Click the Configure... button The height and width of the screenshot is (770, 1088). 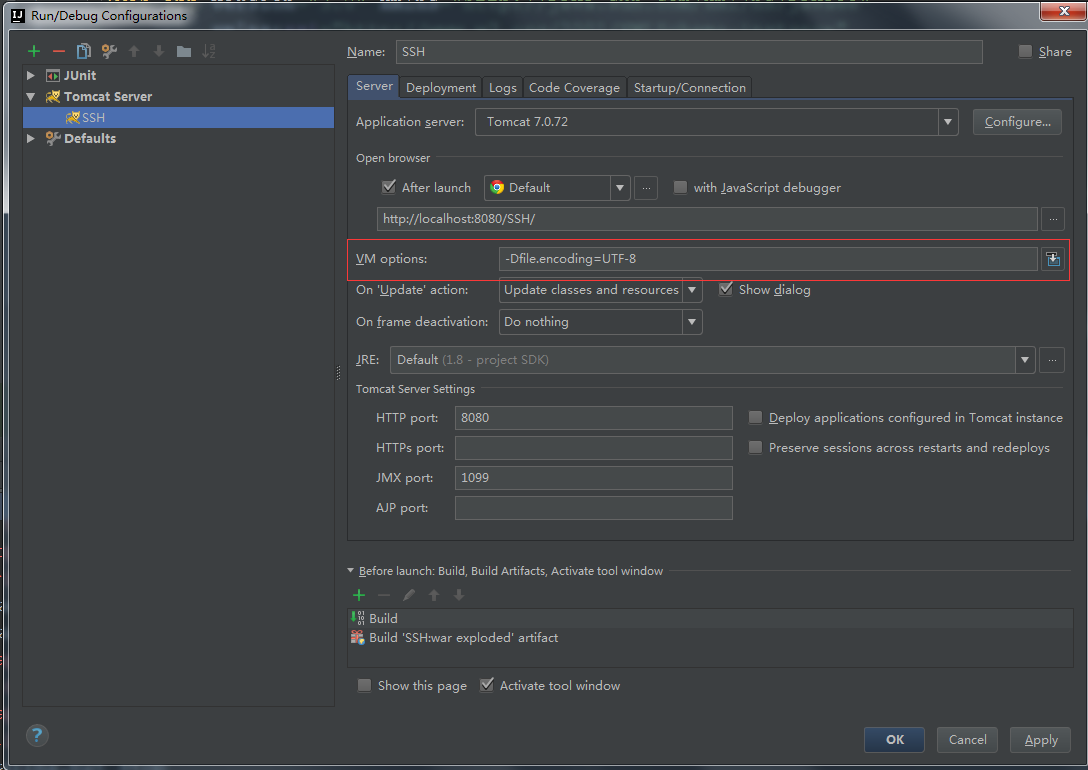[x=1017, y=122]
